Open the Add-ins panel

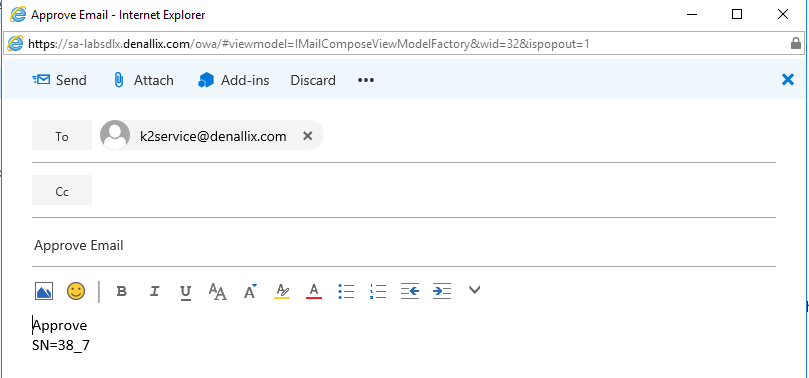(233, 80)
